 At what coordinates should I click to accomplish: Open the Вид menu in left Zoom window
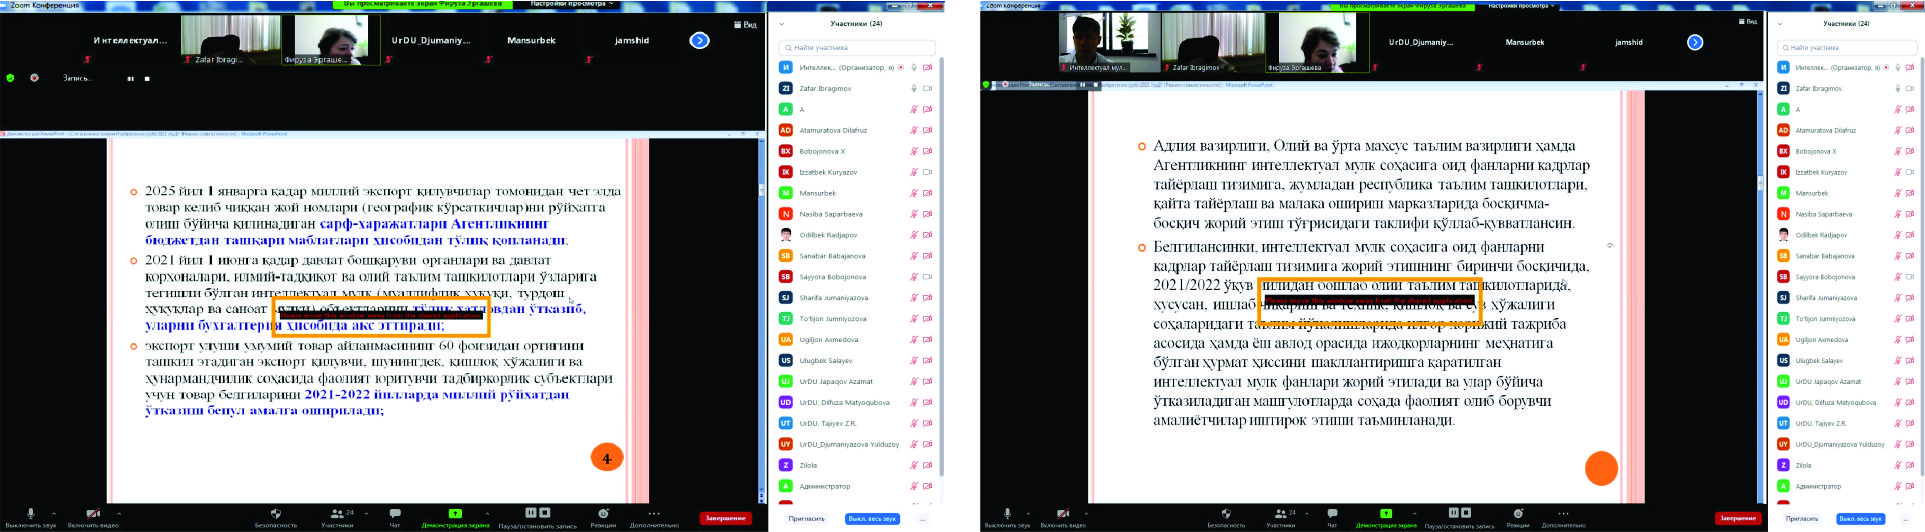pyautogui.click(x=745, y=24)
